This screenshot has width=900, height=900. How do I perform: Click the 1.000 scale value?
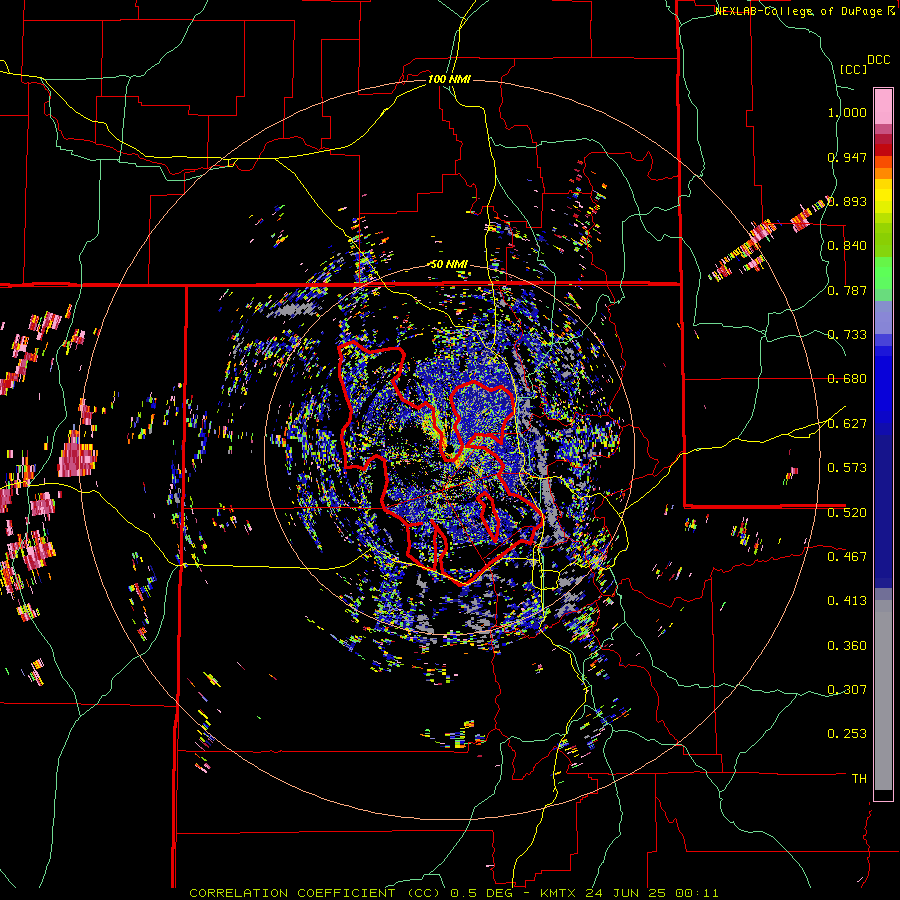[x=847, y=112]
